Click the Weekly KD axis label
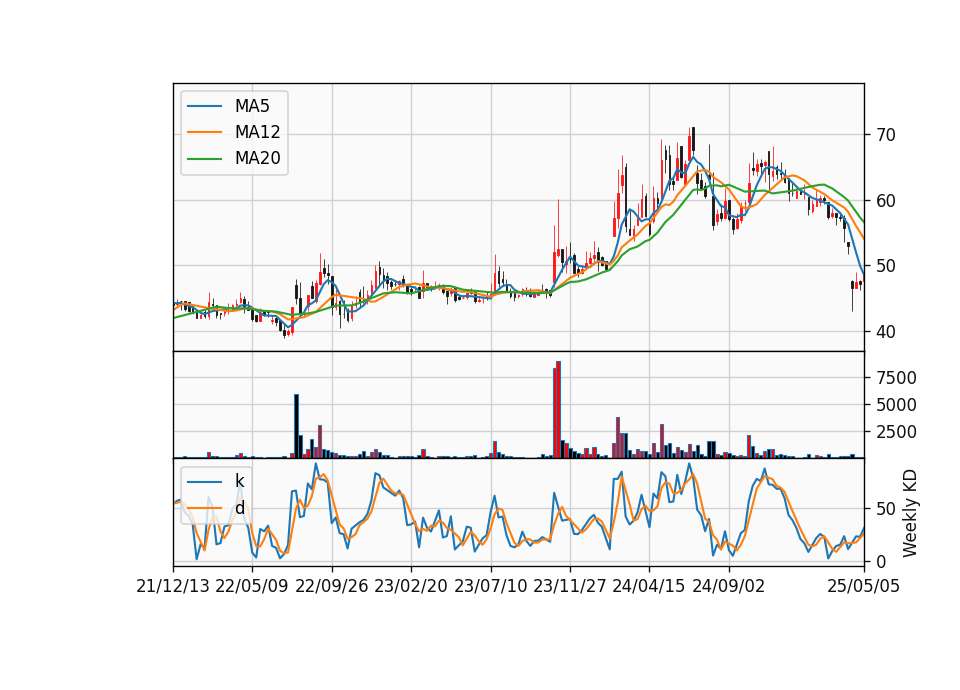The width and height of the screenshot is (960, 690). coord(910,513)
